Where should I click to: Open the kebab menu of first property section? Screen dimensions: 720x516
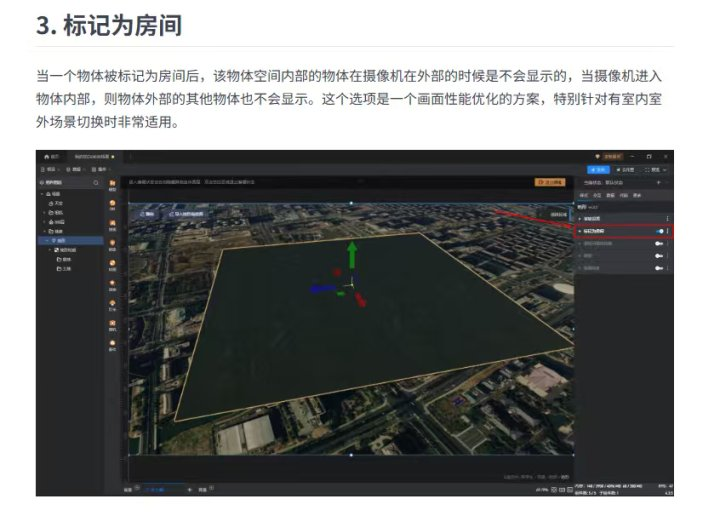point(667,219)
